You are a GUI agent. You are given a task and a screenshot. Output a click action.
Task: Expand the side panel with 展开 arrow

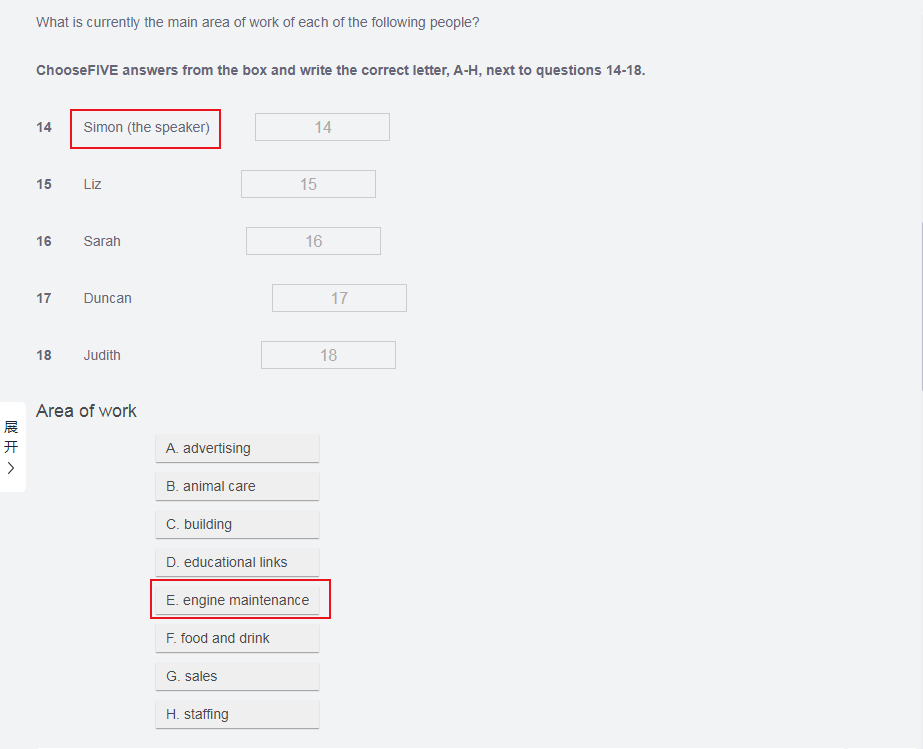pyautogui.click(x=11, y=447)
